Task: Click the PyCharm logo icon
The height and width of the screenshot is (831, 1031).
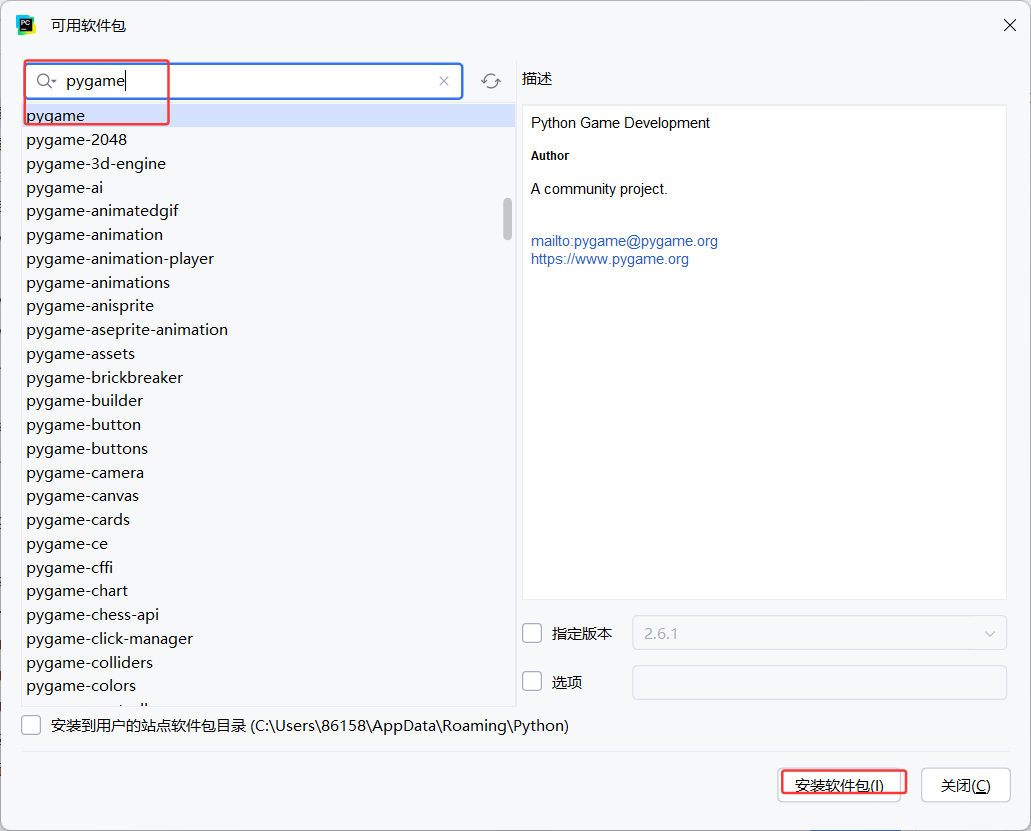Action: (26, 25)
